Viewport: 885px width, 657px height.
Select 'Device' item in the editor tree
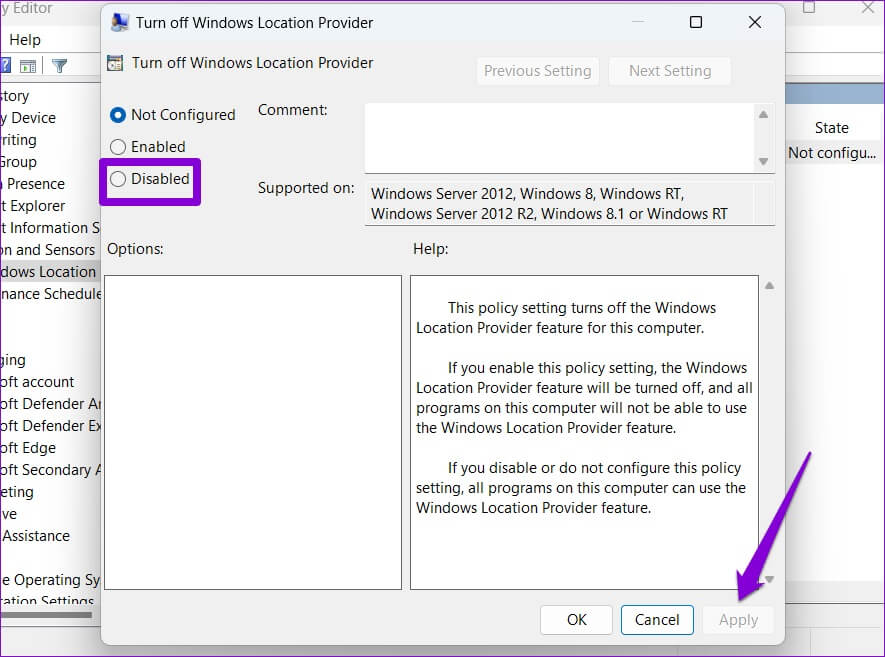tap(28, 117)
